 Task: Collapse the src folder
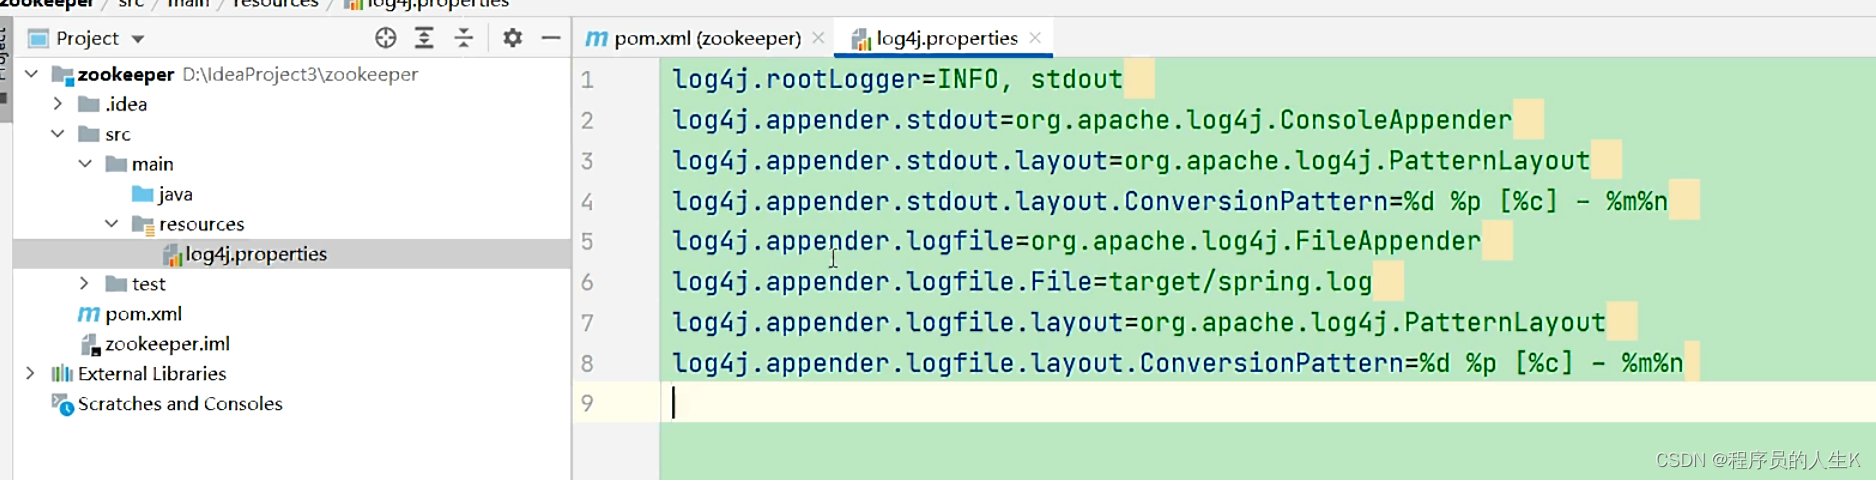coord(58,134)
